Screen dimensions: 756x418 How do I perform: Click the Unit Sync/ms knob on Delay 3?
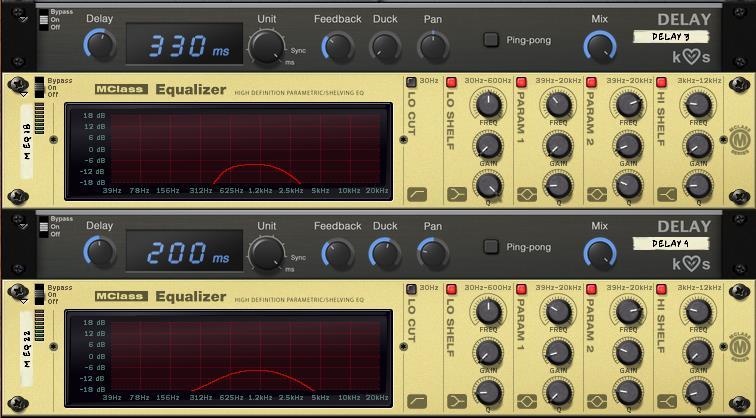pos(266,46)
